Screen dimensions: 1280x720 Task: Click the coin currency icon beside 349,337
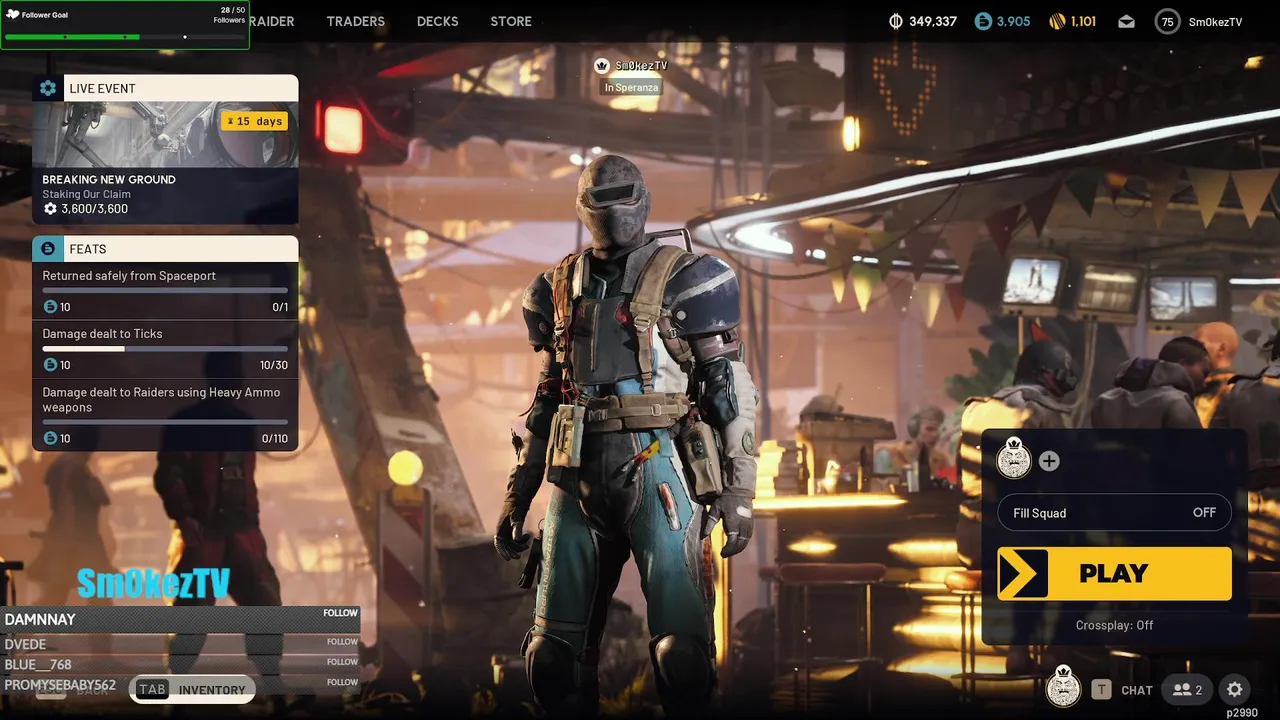(895, 21)
